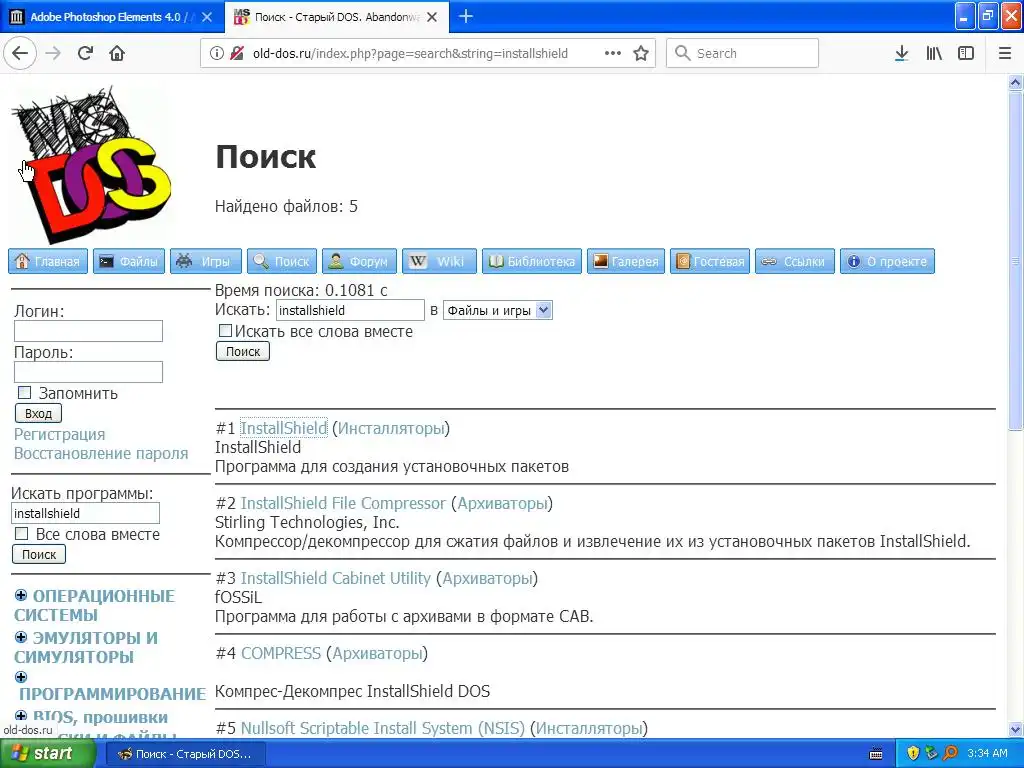The height and width of the screenshot is (768, 1024).
Task: Open a new tab with plus button
Action: coord(466,17)
